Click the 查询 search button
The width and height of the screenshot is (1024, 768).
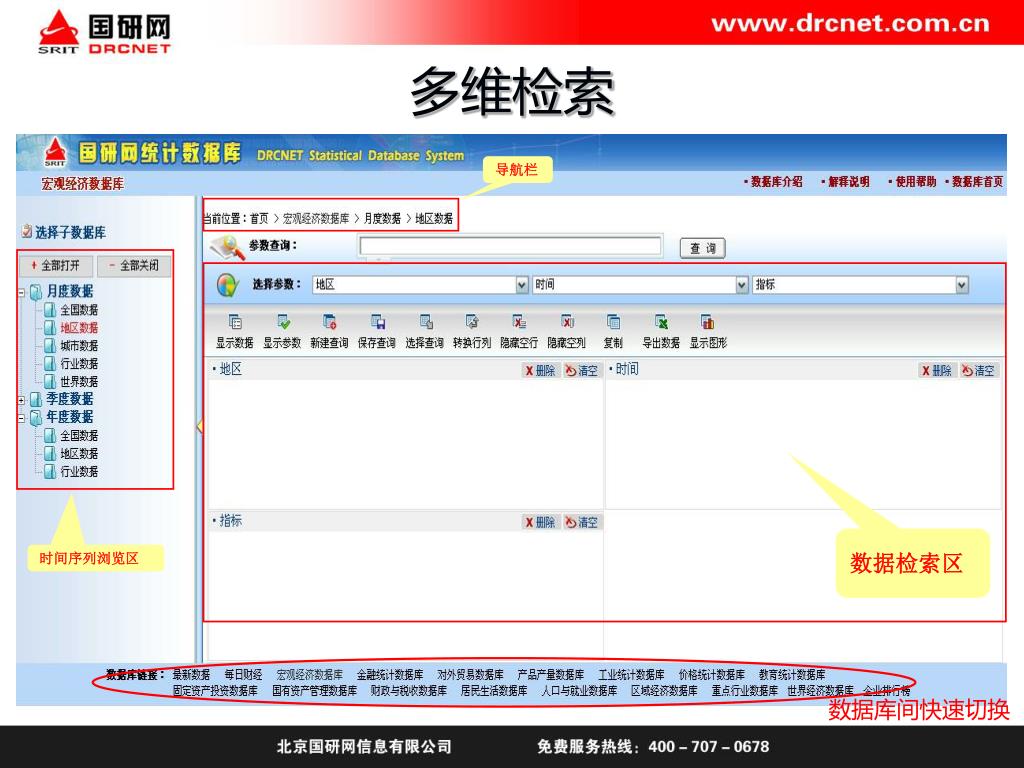click(703, 248)
